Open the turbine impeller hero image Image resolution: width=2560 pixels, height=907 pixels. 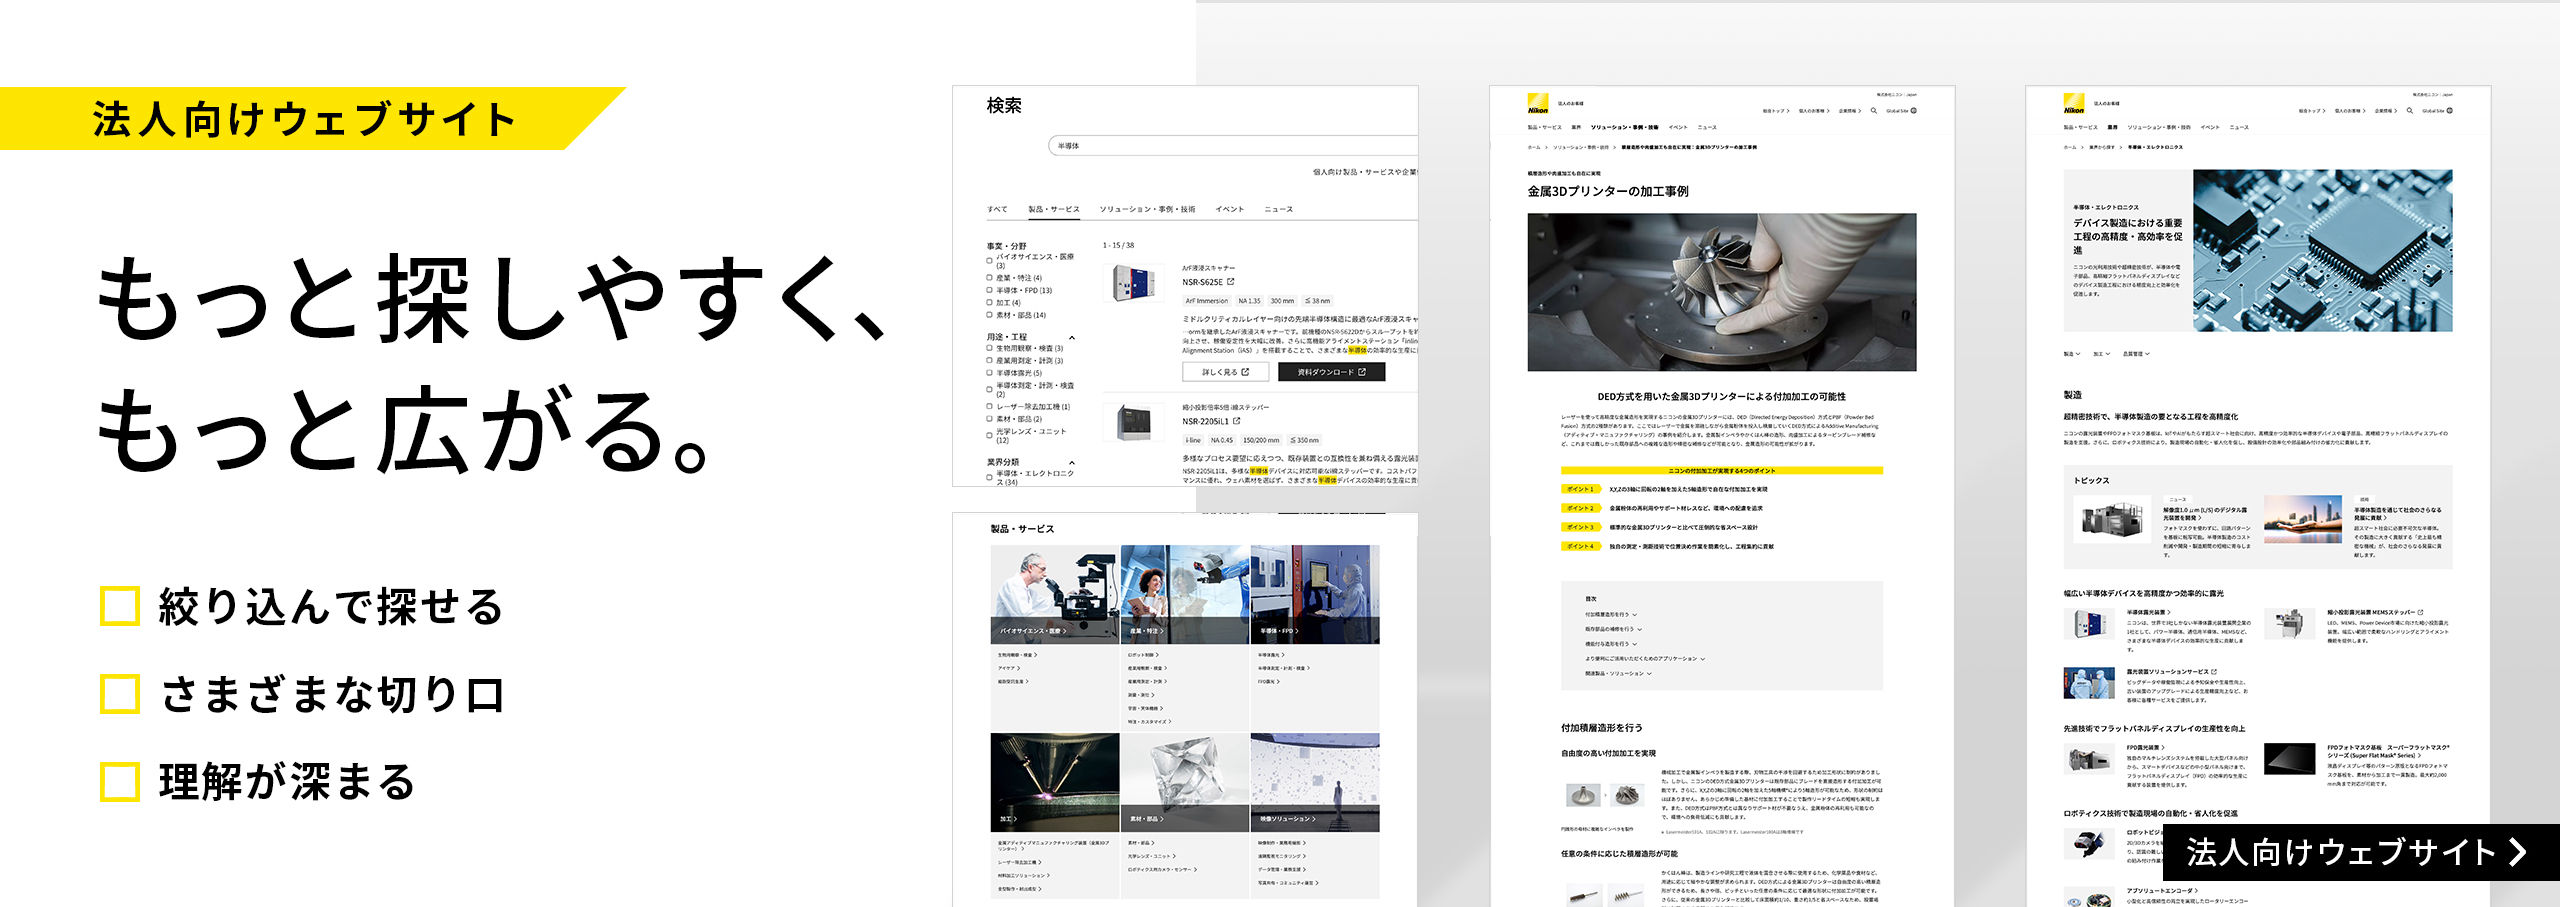click(1721, 292)
